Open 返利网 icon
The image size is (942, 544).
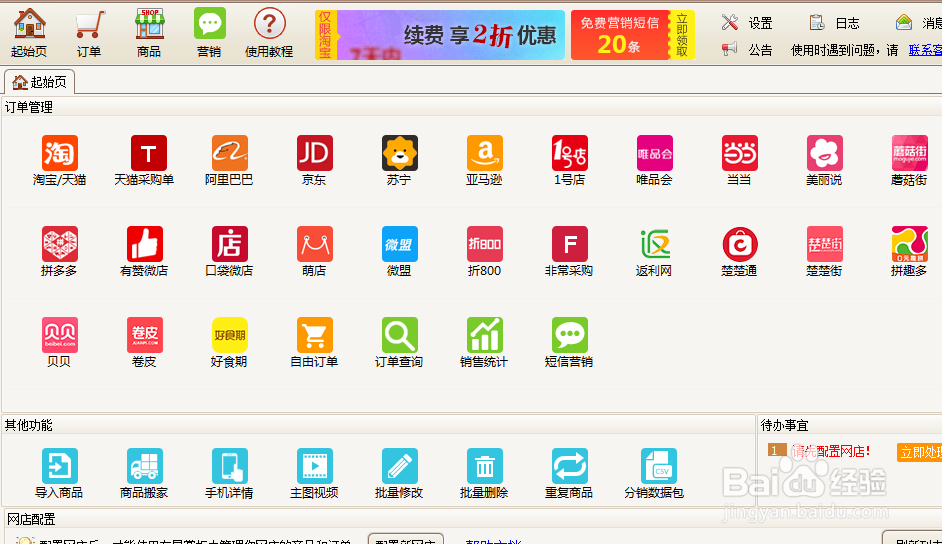pyautogui.click(x=654, y=252)
